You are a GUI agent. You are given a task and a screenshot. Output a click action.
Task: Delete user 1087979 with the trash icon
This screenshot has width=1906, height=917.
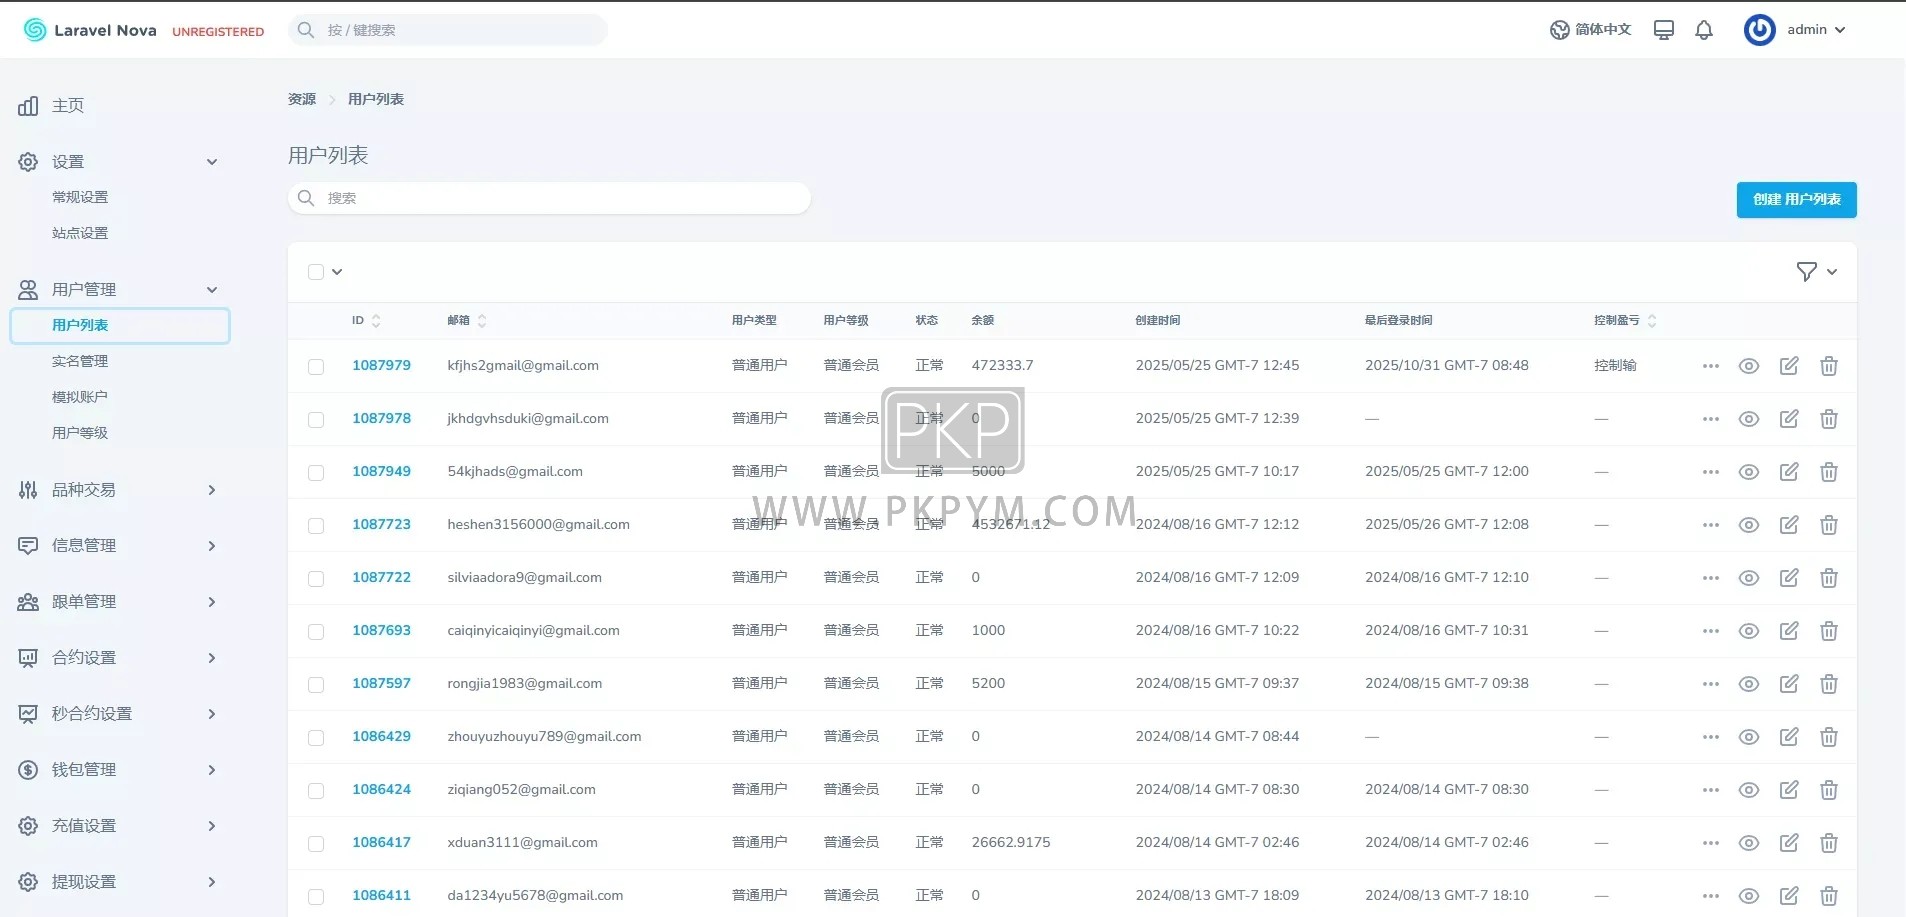coord(1829,366)
